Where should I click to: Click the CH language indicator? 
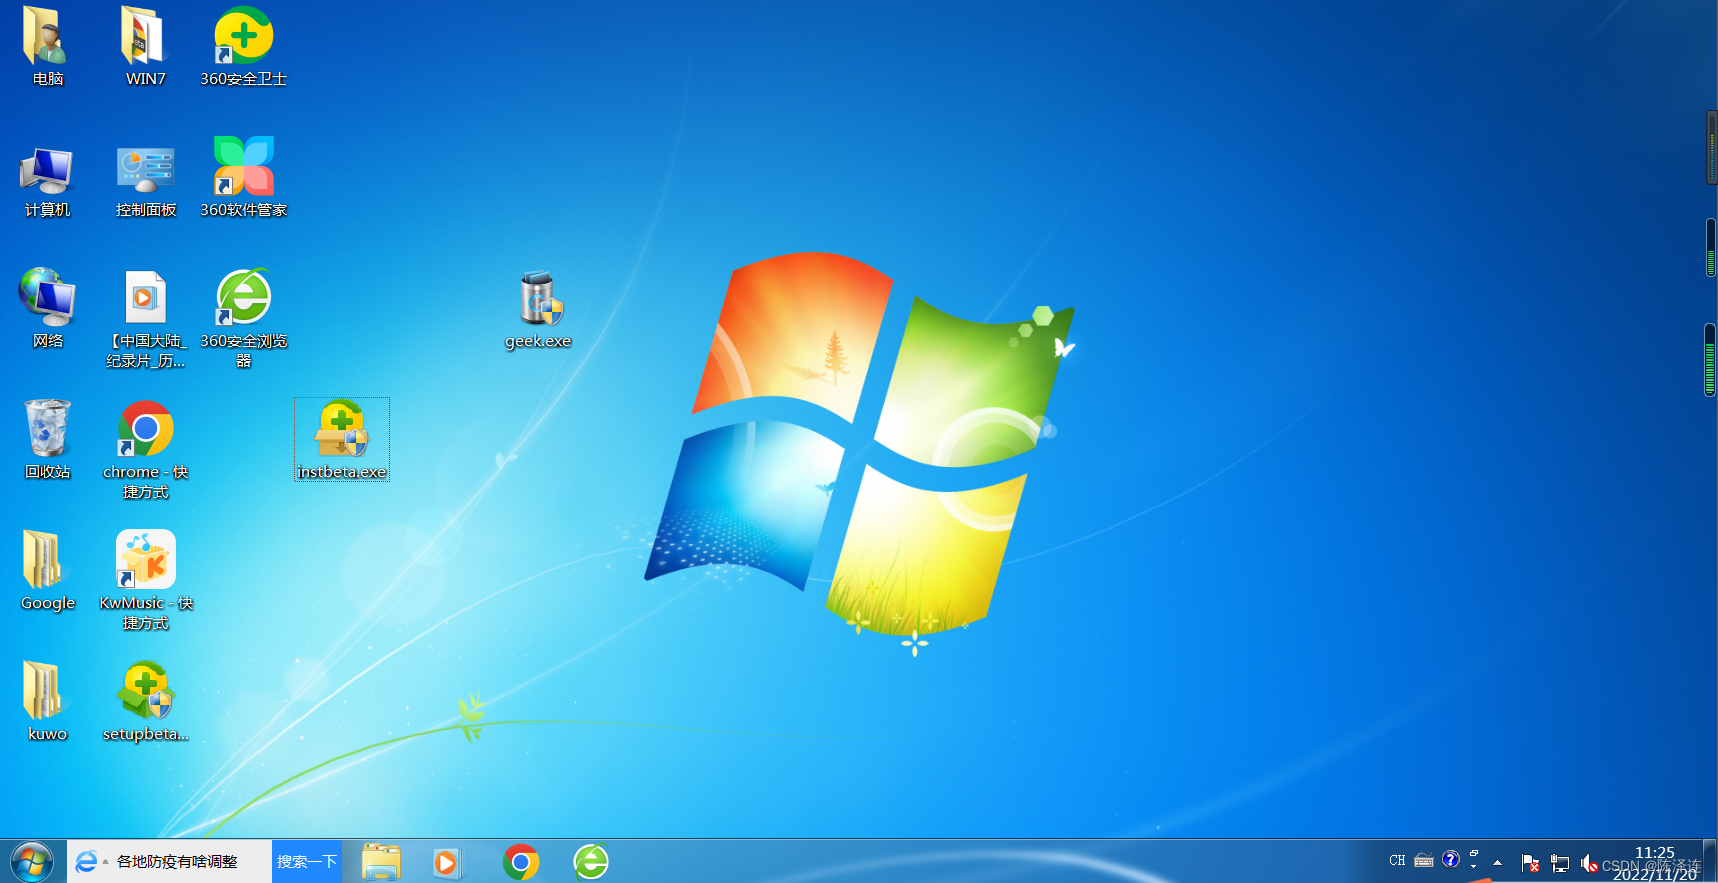tap(1397, 860)
